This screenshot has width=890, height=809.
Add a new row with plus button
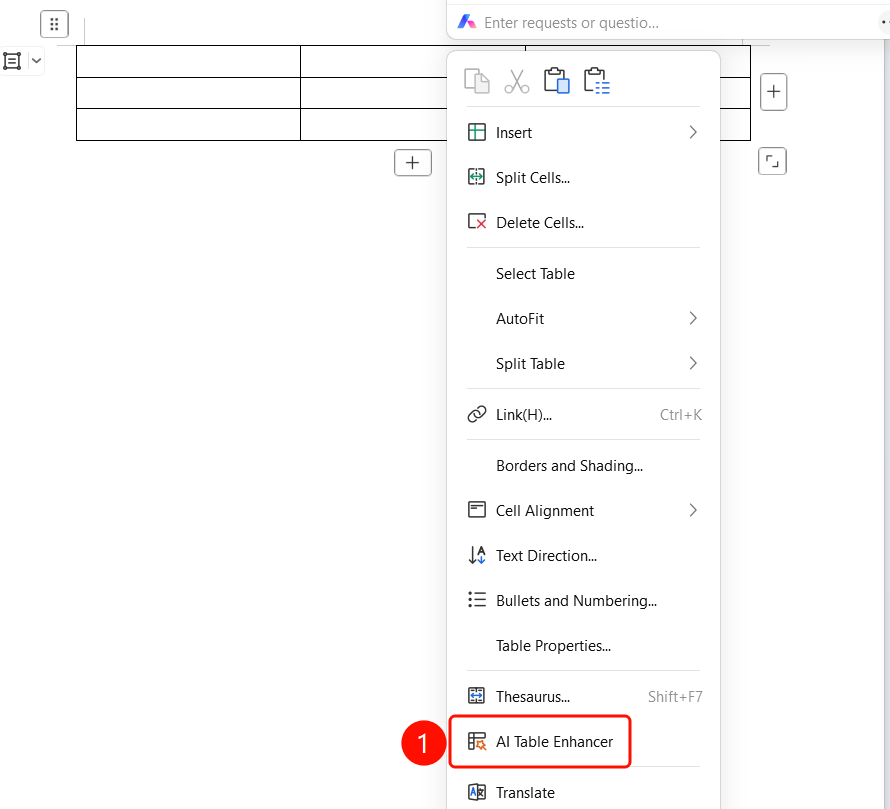tap(413, 163)
